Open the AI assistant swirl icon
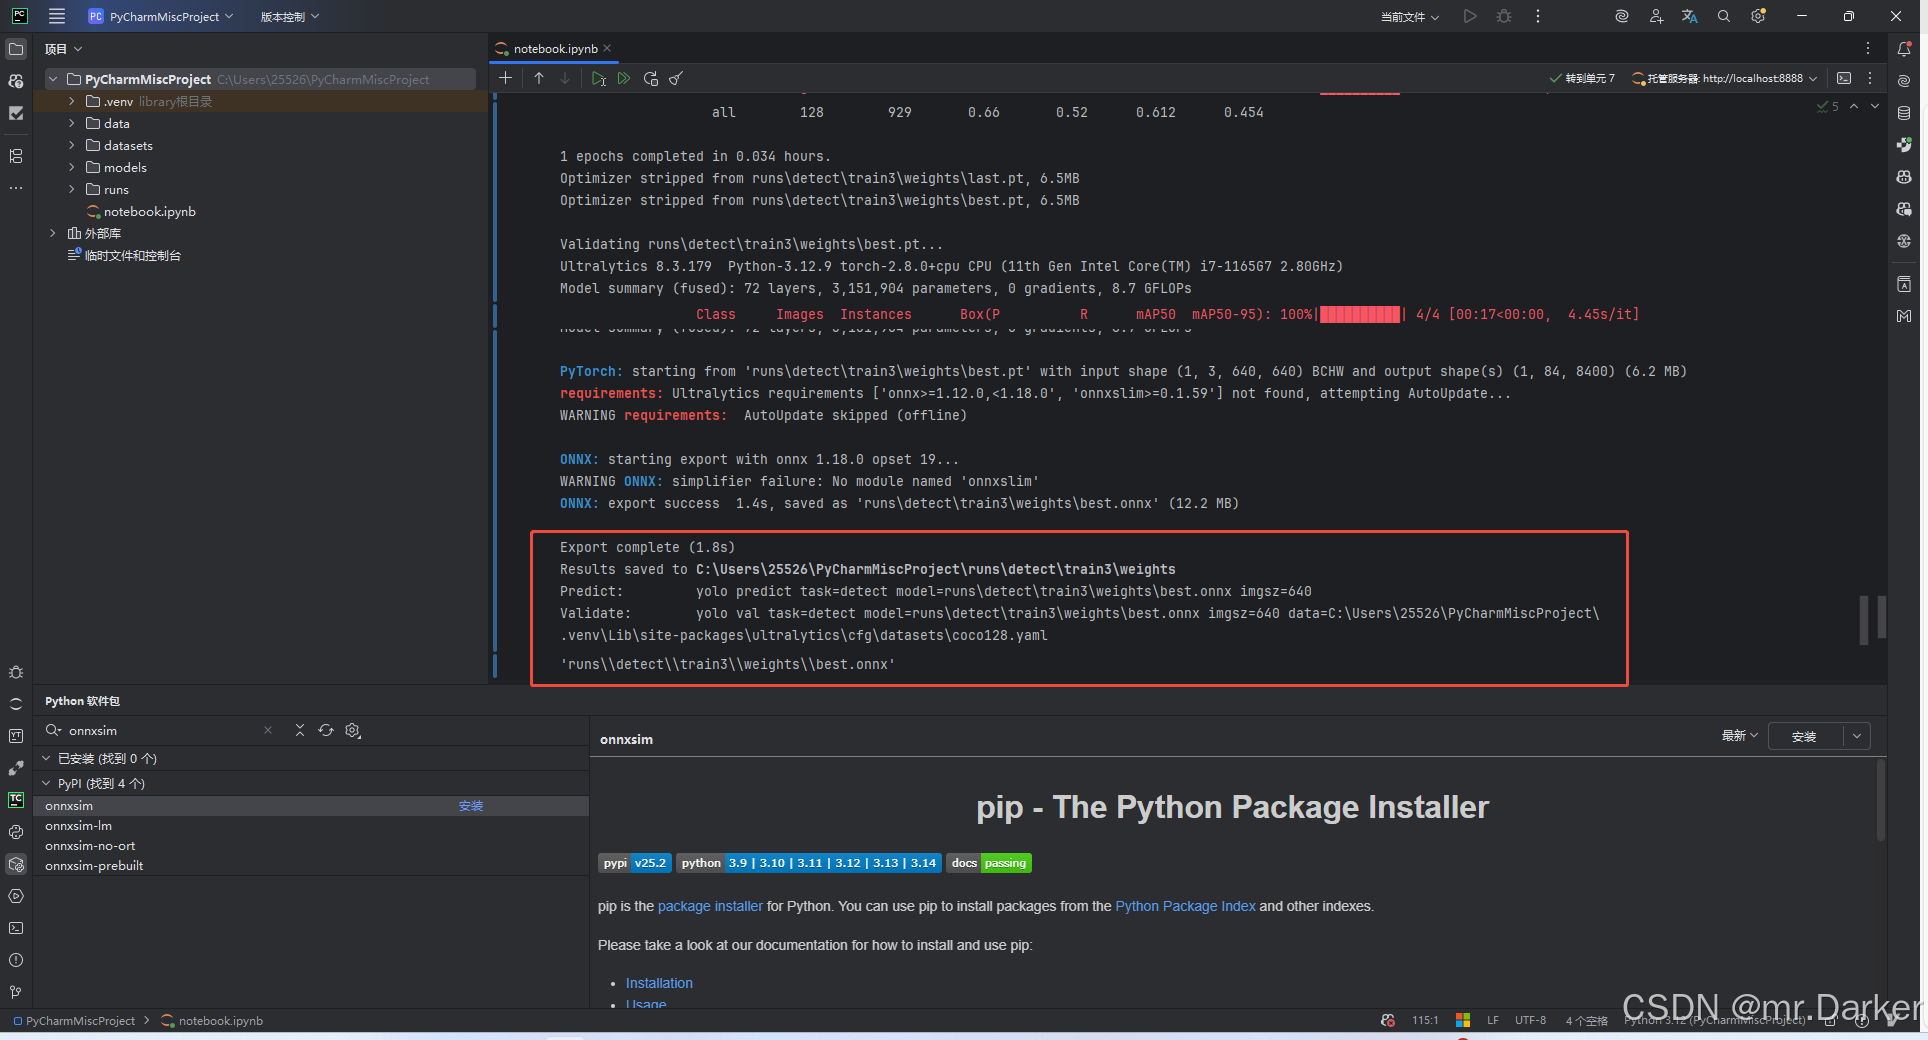This screenshot has width=1928, height=1040. click(1622, 16)
